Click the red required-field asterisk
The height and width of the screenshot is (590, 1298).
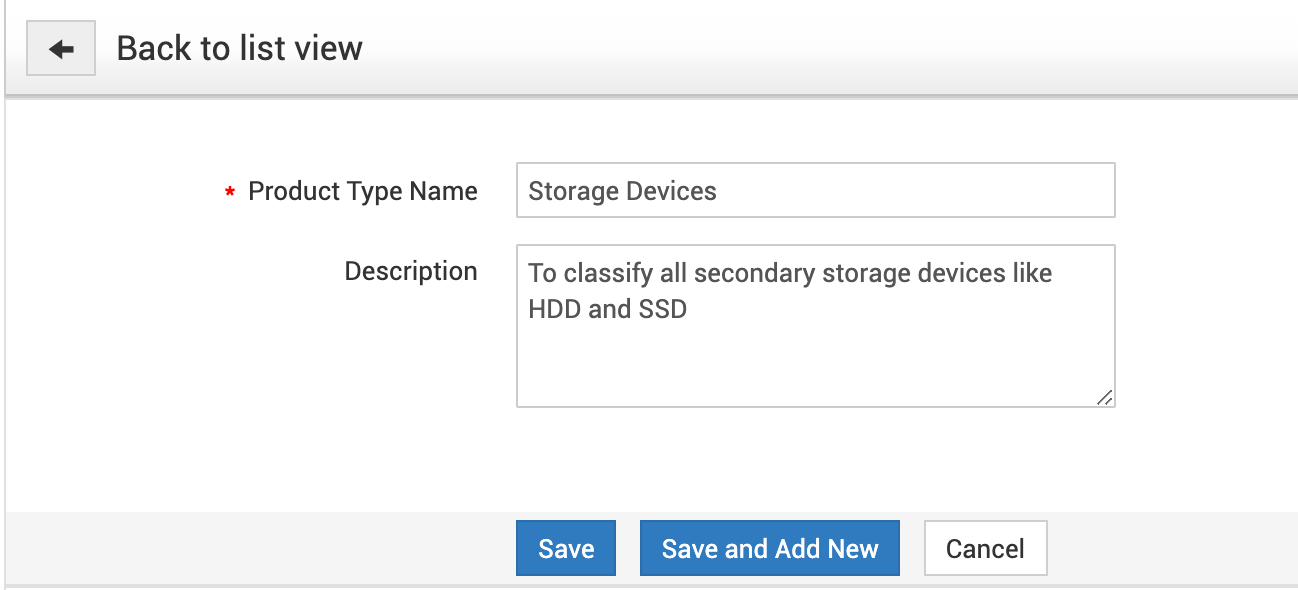click(x=231, y=192)
